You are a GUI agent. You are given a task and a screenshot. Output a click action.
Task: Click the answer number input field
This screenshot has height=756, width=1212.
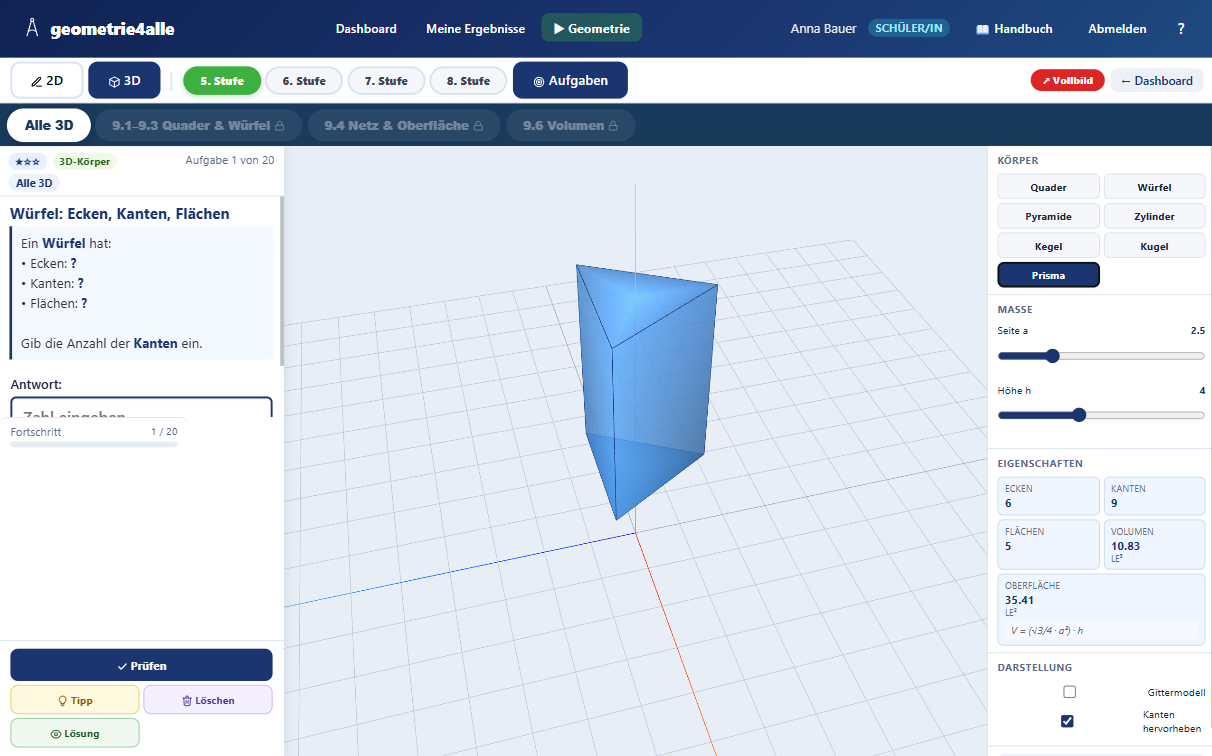(141, 408)
